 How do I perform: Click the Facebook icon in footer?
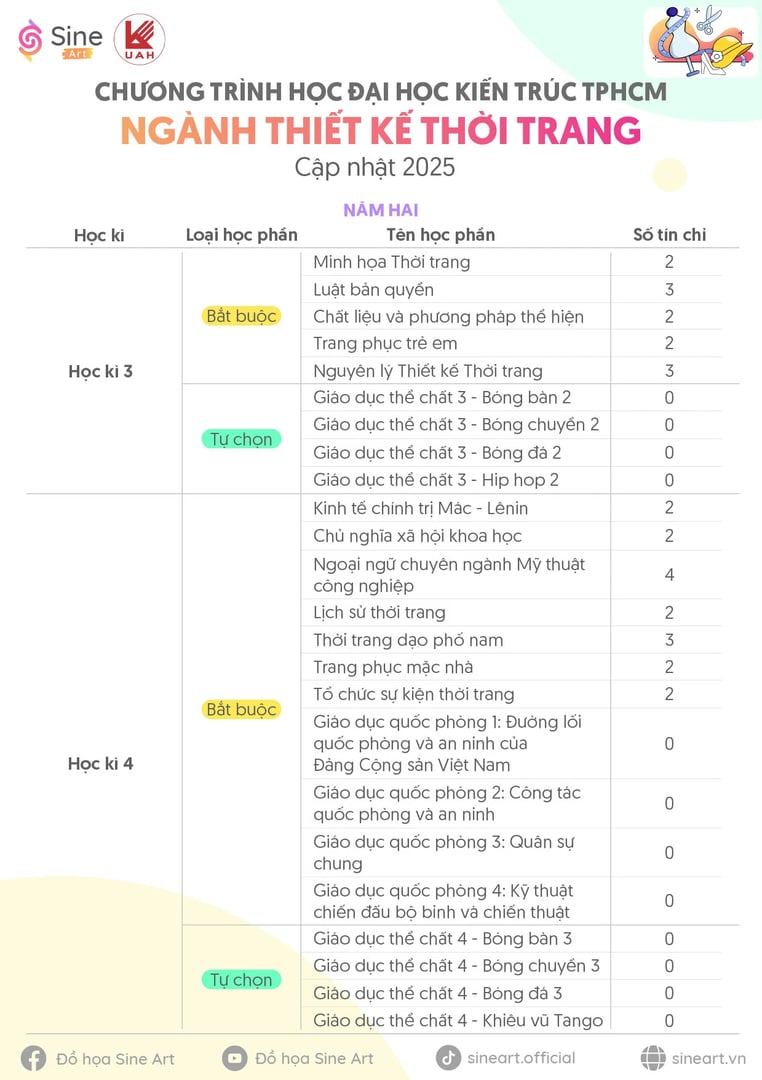[33, 1059]
